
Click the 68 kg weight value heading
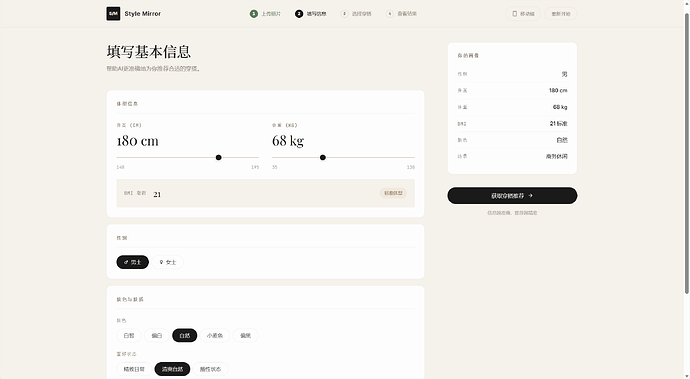(x=288, y=141)
